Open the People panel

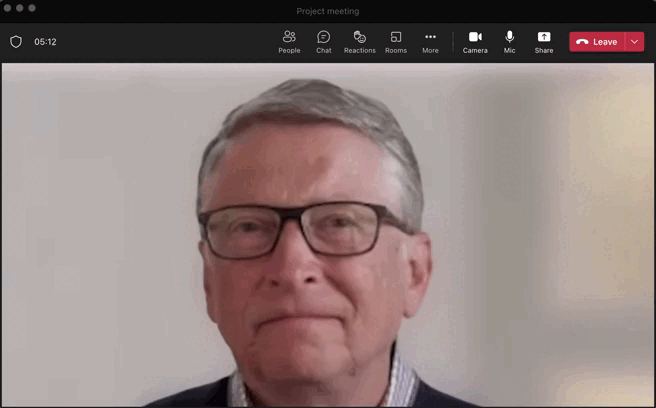click(289, 42)
